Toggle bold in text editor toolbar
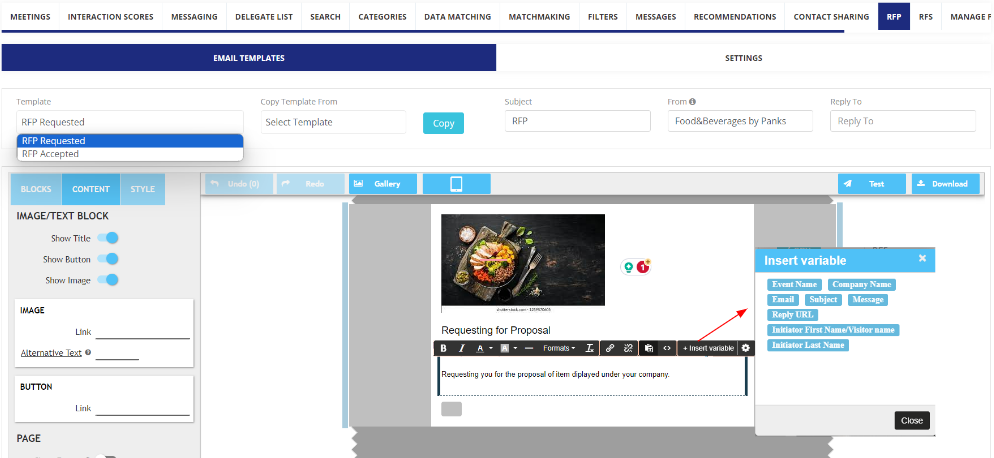Viewport: 994px width, 458px height. tap(444, 348)
